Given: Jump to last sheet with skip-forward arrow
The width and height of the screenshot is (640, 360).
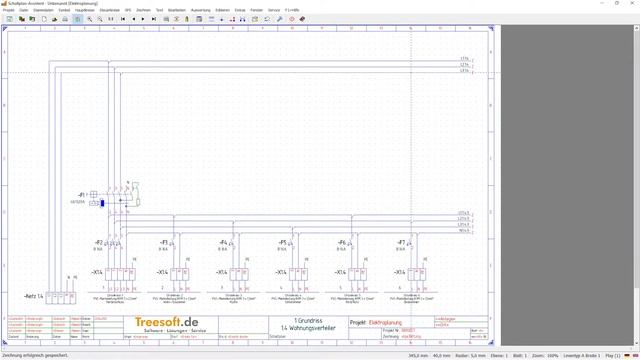Looking at the screenshot, I should [x=153, y=19].
